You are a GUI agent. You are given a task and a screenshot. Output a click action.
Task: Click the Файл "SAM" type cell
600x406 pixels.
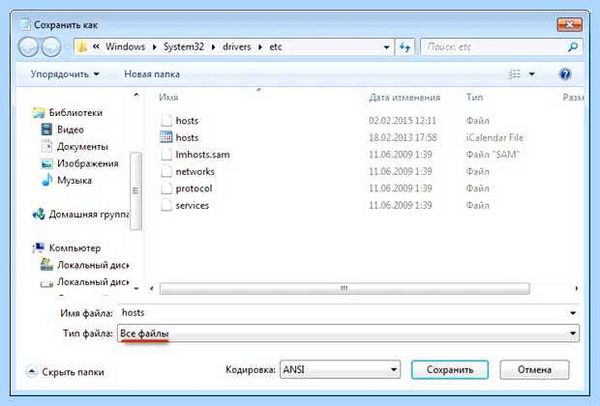492,155
